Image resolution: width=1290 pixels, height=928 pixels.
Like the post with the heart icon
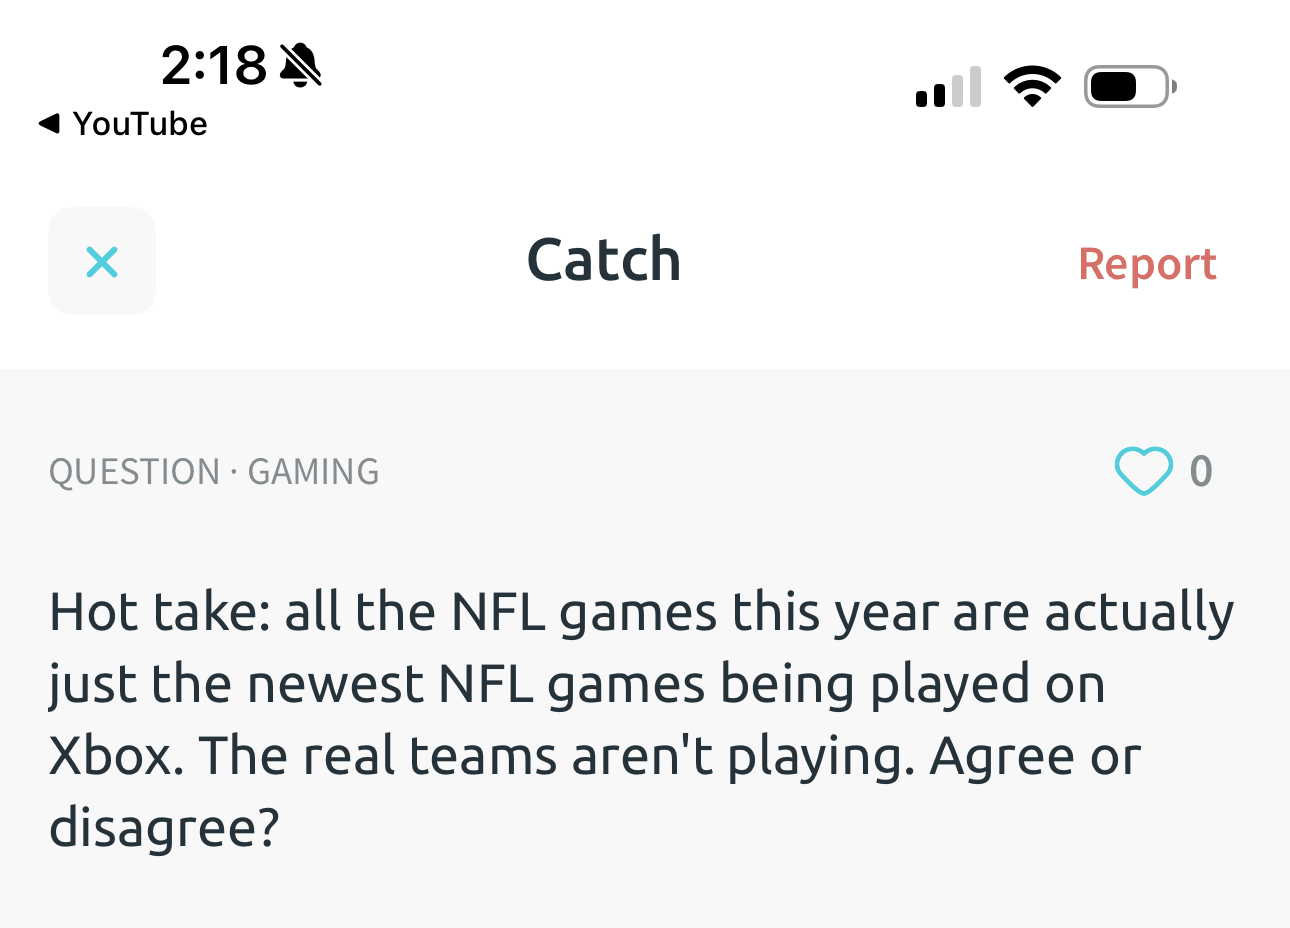pos(1143,471)
